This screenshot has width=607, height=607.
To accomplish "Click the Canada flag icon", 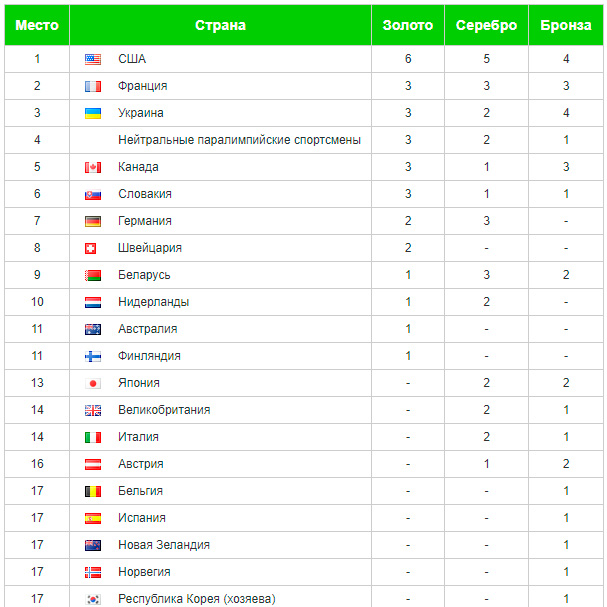I will coord(93,167).
